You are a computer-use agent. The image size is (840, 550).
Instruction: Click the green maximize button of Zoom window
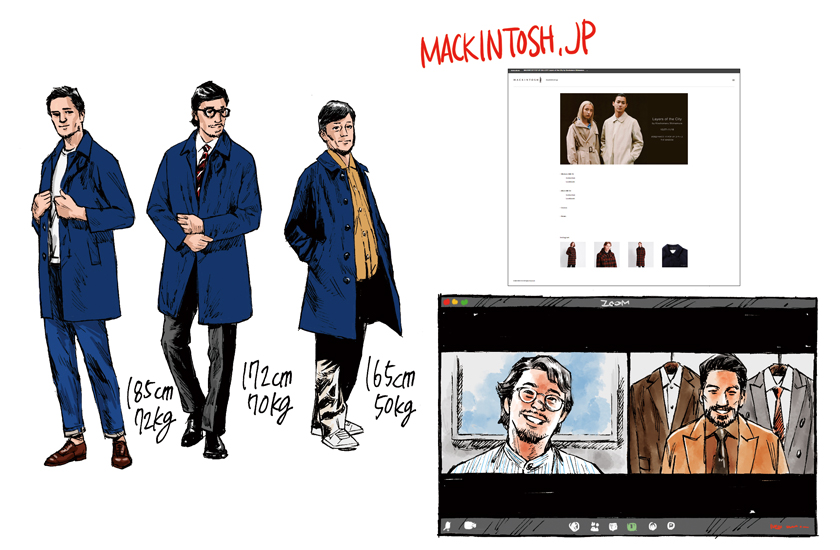click(x=465, y=302)
